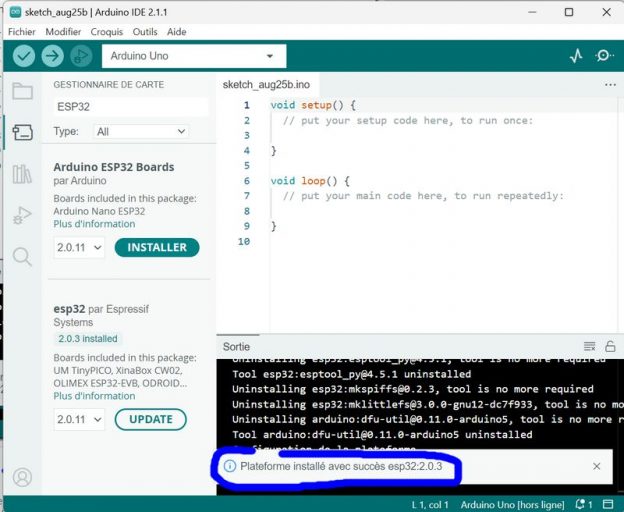Click the Verify sketch checkmark button
This screenshot has height=512, width=624.
[24, 56]
